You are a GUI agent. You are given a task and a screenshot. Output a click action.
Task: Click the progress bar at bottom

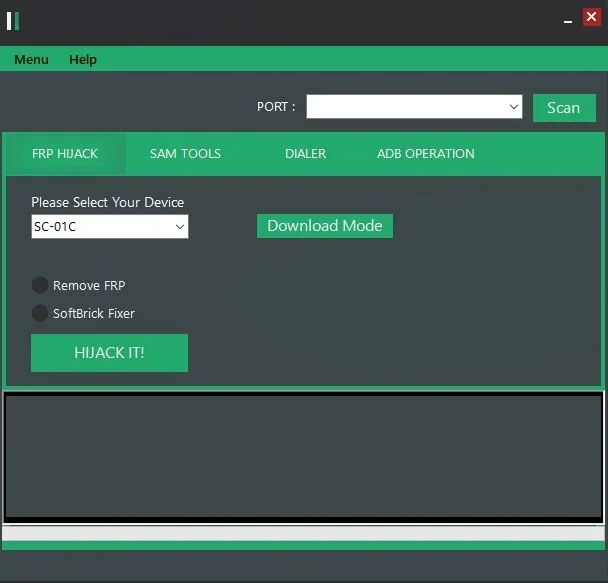pos(304,533)
